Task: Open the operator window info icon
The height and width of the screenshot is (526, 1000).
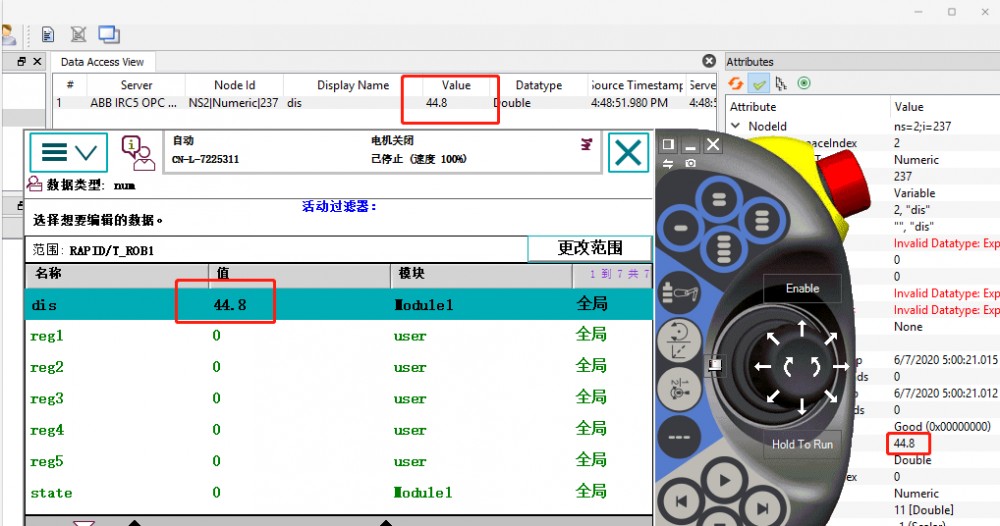Action: pyautogui.click(x=138, y=152)
